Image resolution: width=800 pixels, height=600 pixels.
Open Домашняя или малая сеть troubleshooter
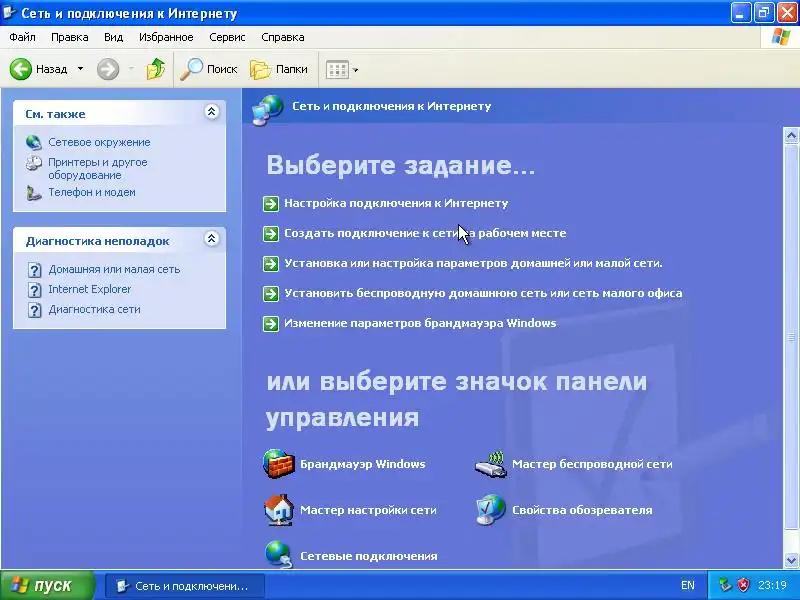point(114,269)
